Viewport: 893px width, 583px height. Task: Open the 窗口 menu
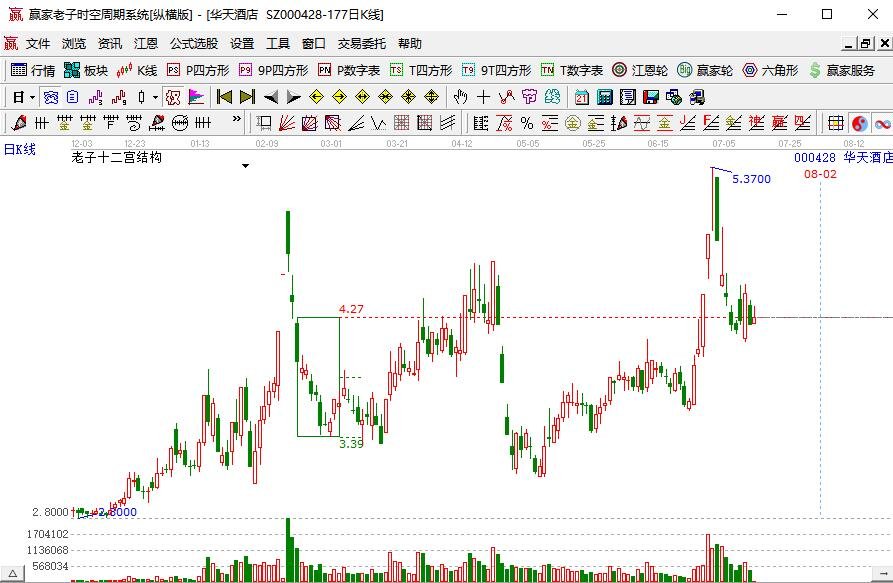coord(314,43)
